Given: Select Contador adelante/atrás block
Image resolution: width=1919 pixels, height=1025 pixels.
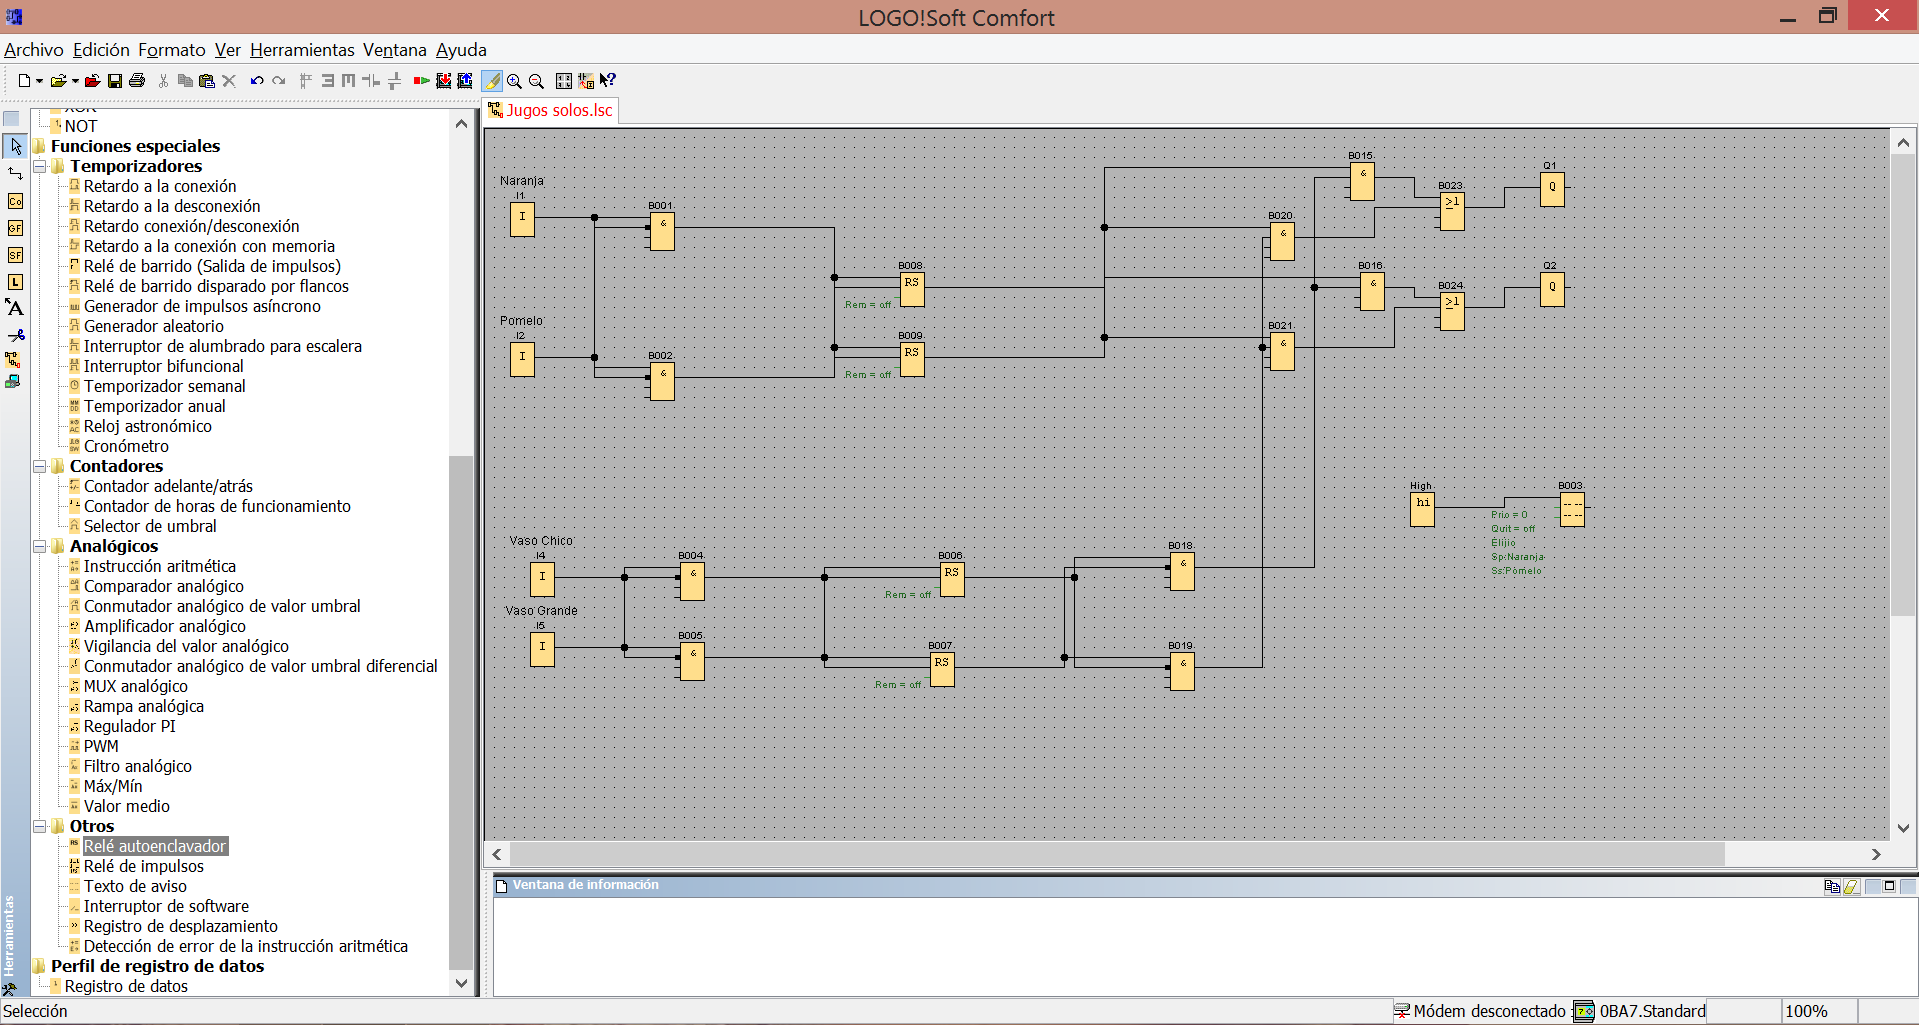Looking at the screenshot, I should 168,486.
